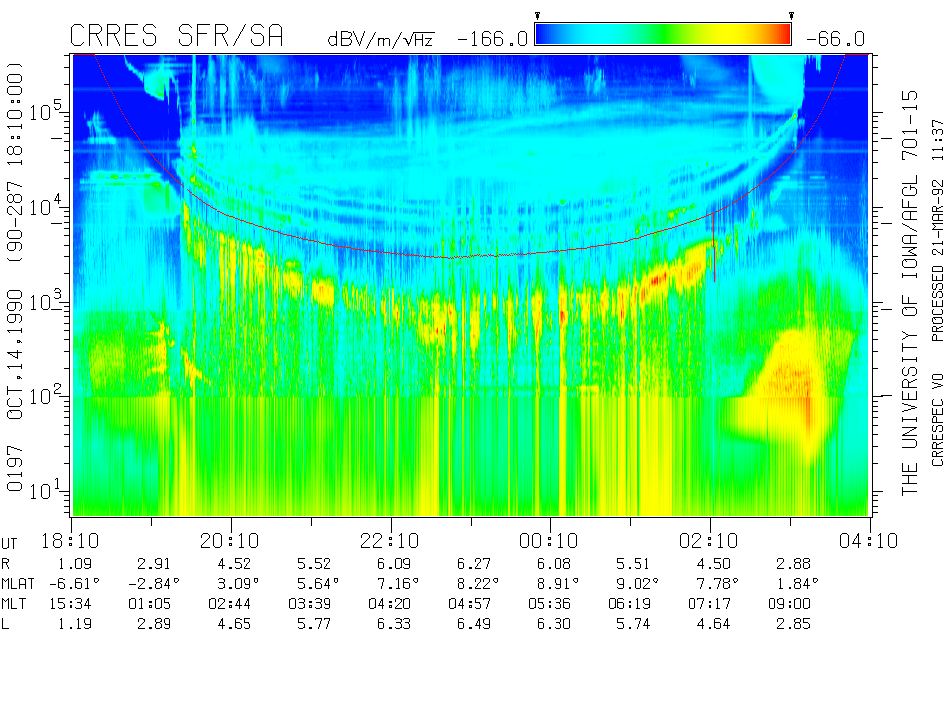Click the 'MLAT' row header
Viewport: 945px width, 720px height.
coord(17,584)
